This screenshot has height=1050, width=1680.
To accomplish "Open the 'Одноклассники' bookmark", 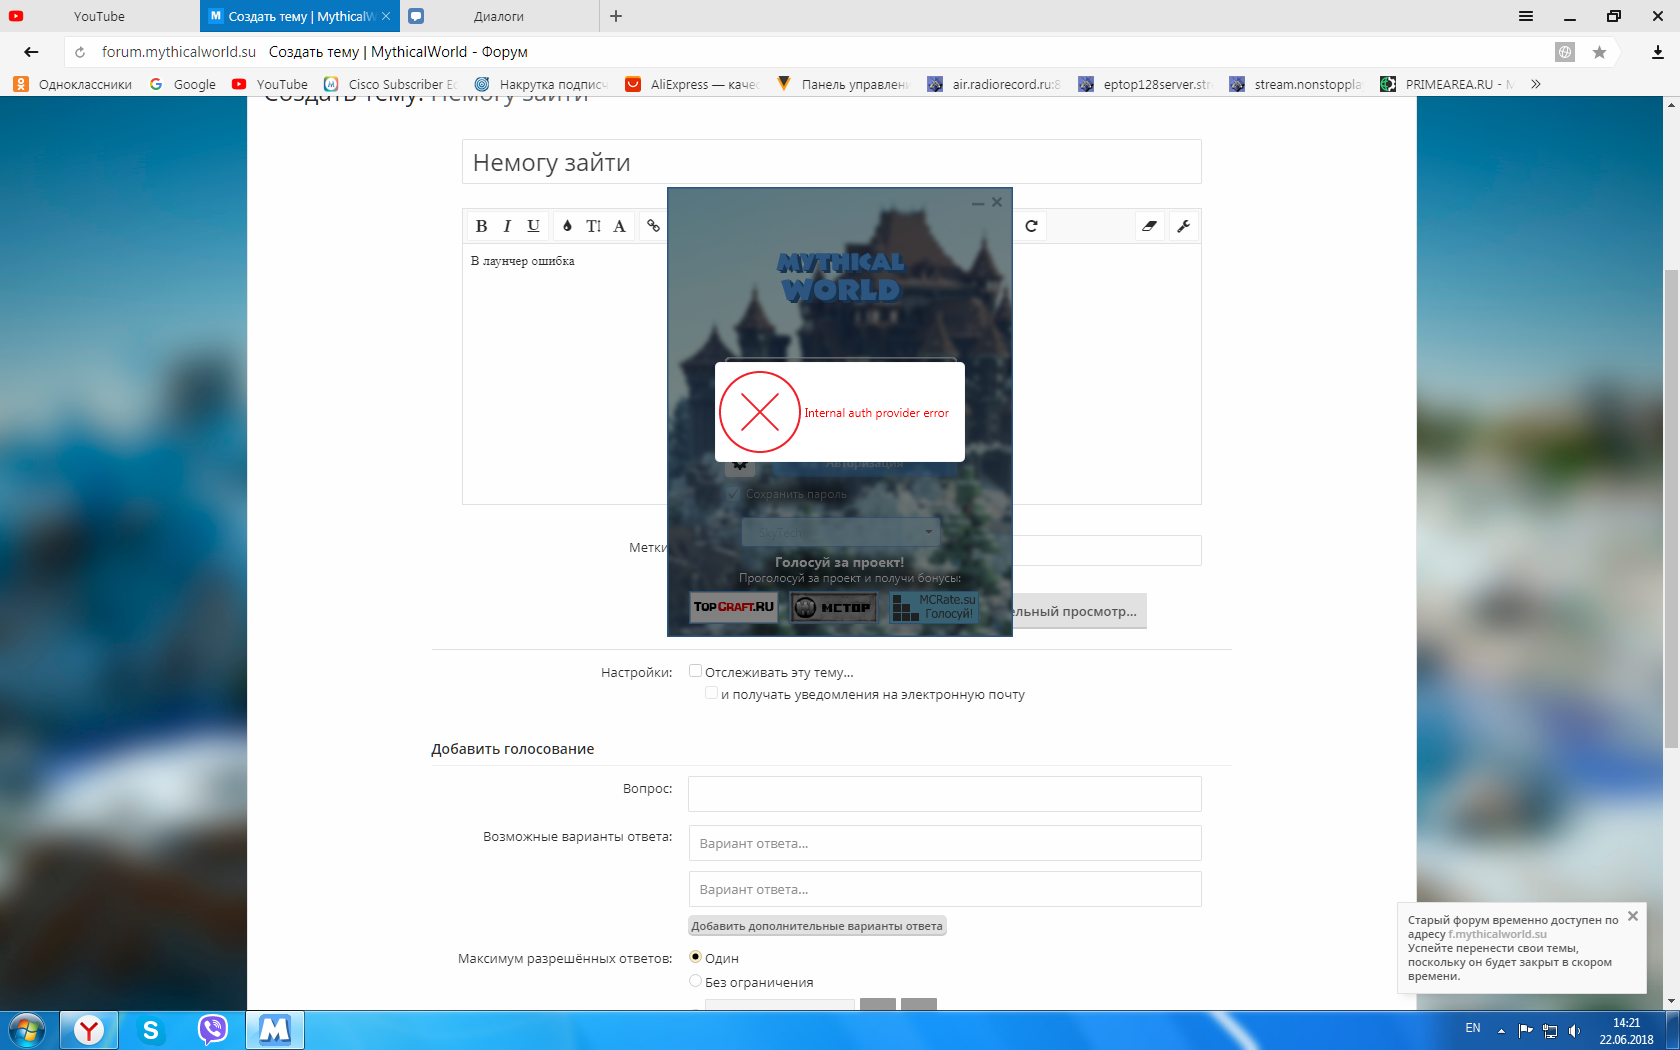I will (x=73, y=84).
